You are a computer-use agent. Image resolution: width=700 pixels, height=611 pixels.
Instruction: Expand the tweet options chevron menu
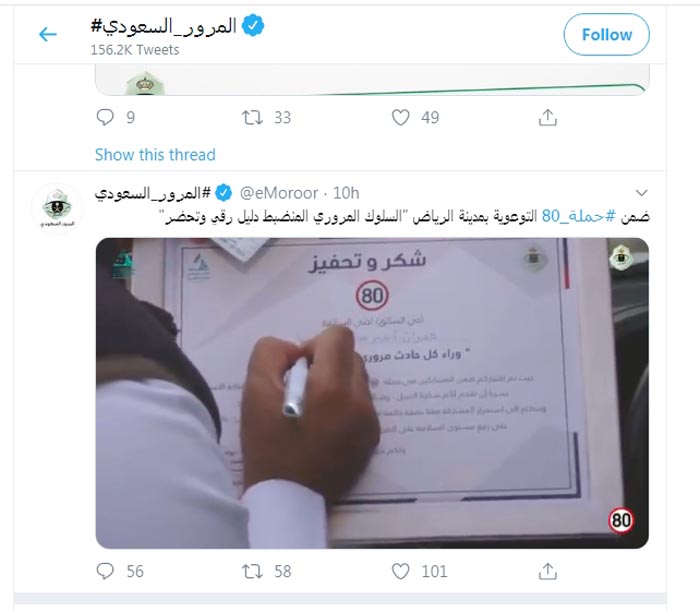[x=641, y=193]
